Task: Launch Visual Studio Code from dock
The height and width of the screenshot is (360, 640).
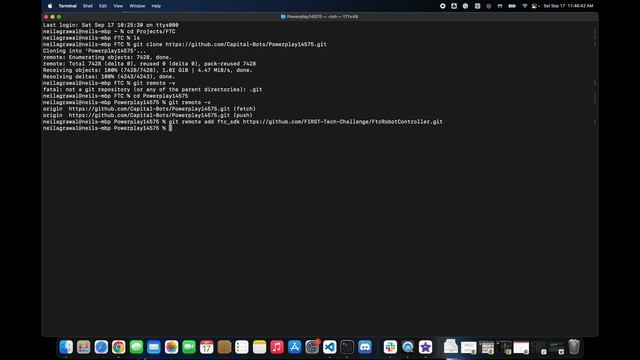Action: pos(330,347)
